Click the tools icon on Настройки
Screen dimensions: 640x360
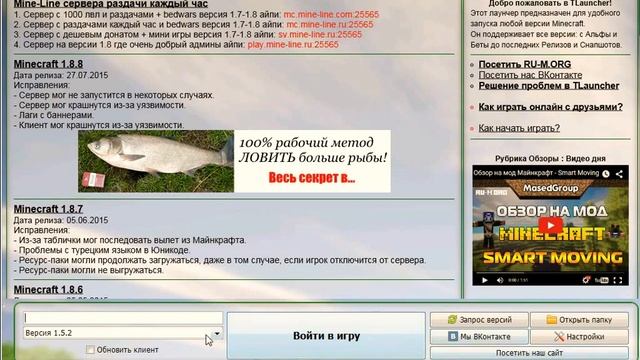(x=559, y=336)
